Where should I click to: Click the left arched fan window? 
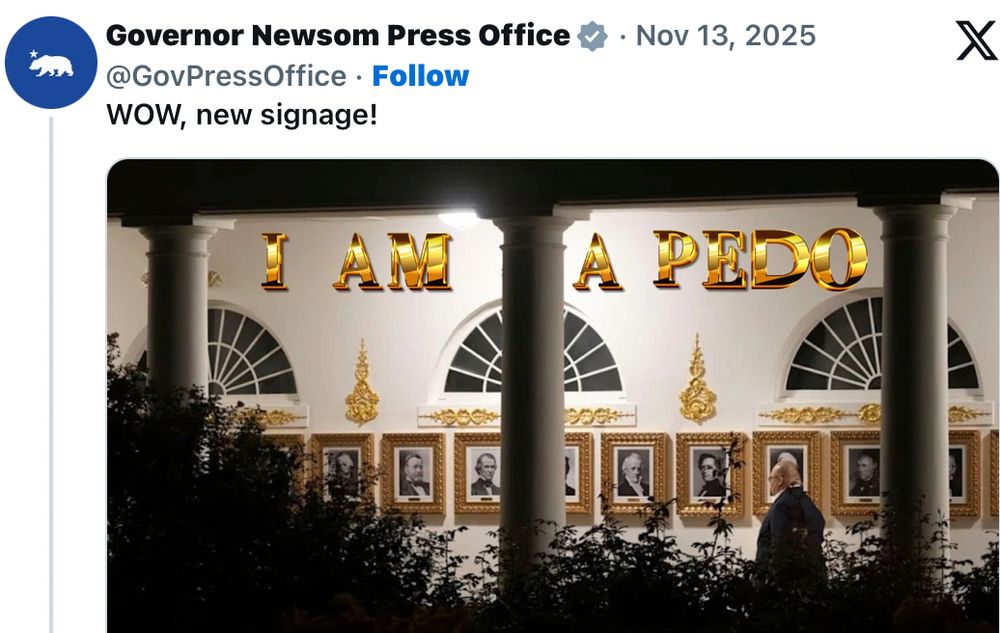pos(251,351)
